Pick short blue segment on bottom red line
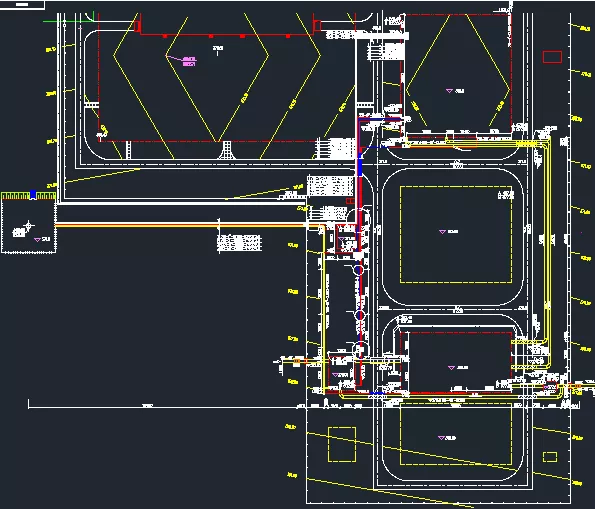Image resolution: width=595 pixels, height=509 pixels. click(376, 393)
